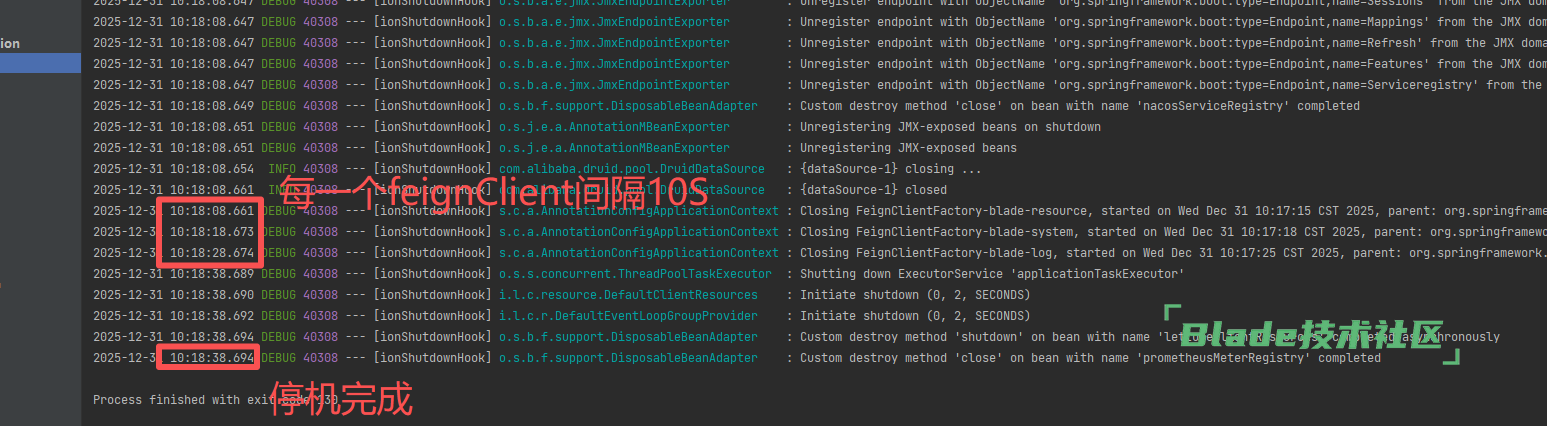The image size is (1547, 426).
Task: Click the DisposableBeanAdapter logger on nacosServiceRegistry line
Action: [628, 106]
